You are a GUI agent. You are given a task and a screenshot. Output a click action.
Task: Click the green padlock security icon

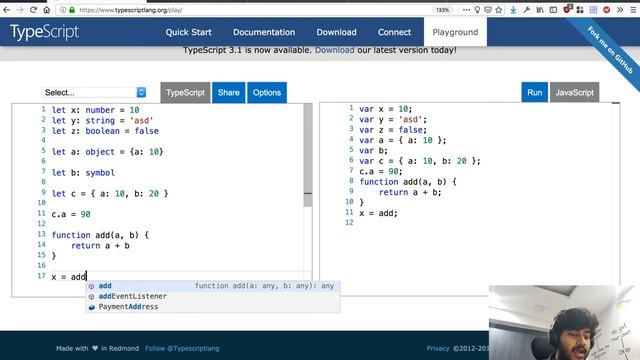(x=72, y=10)
